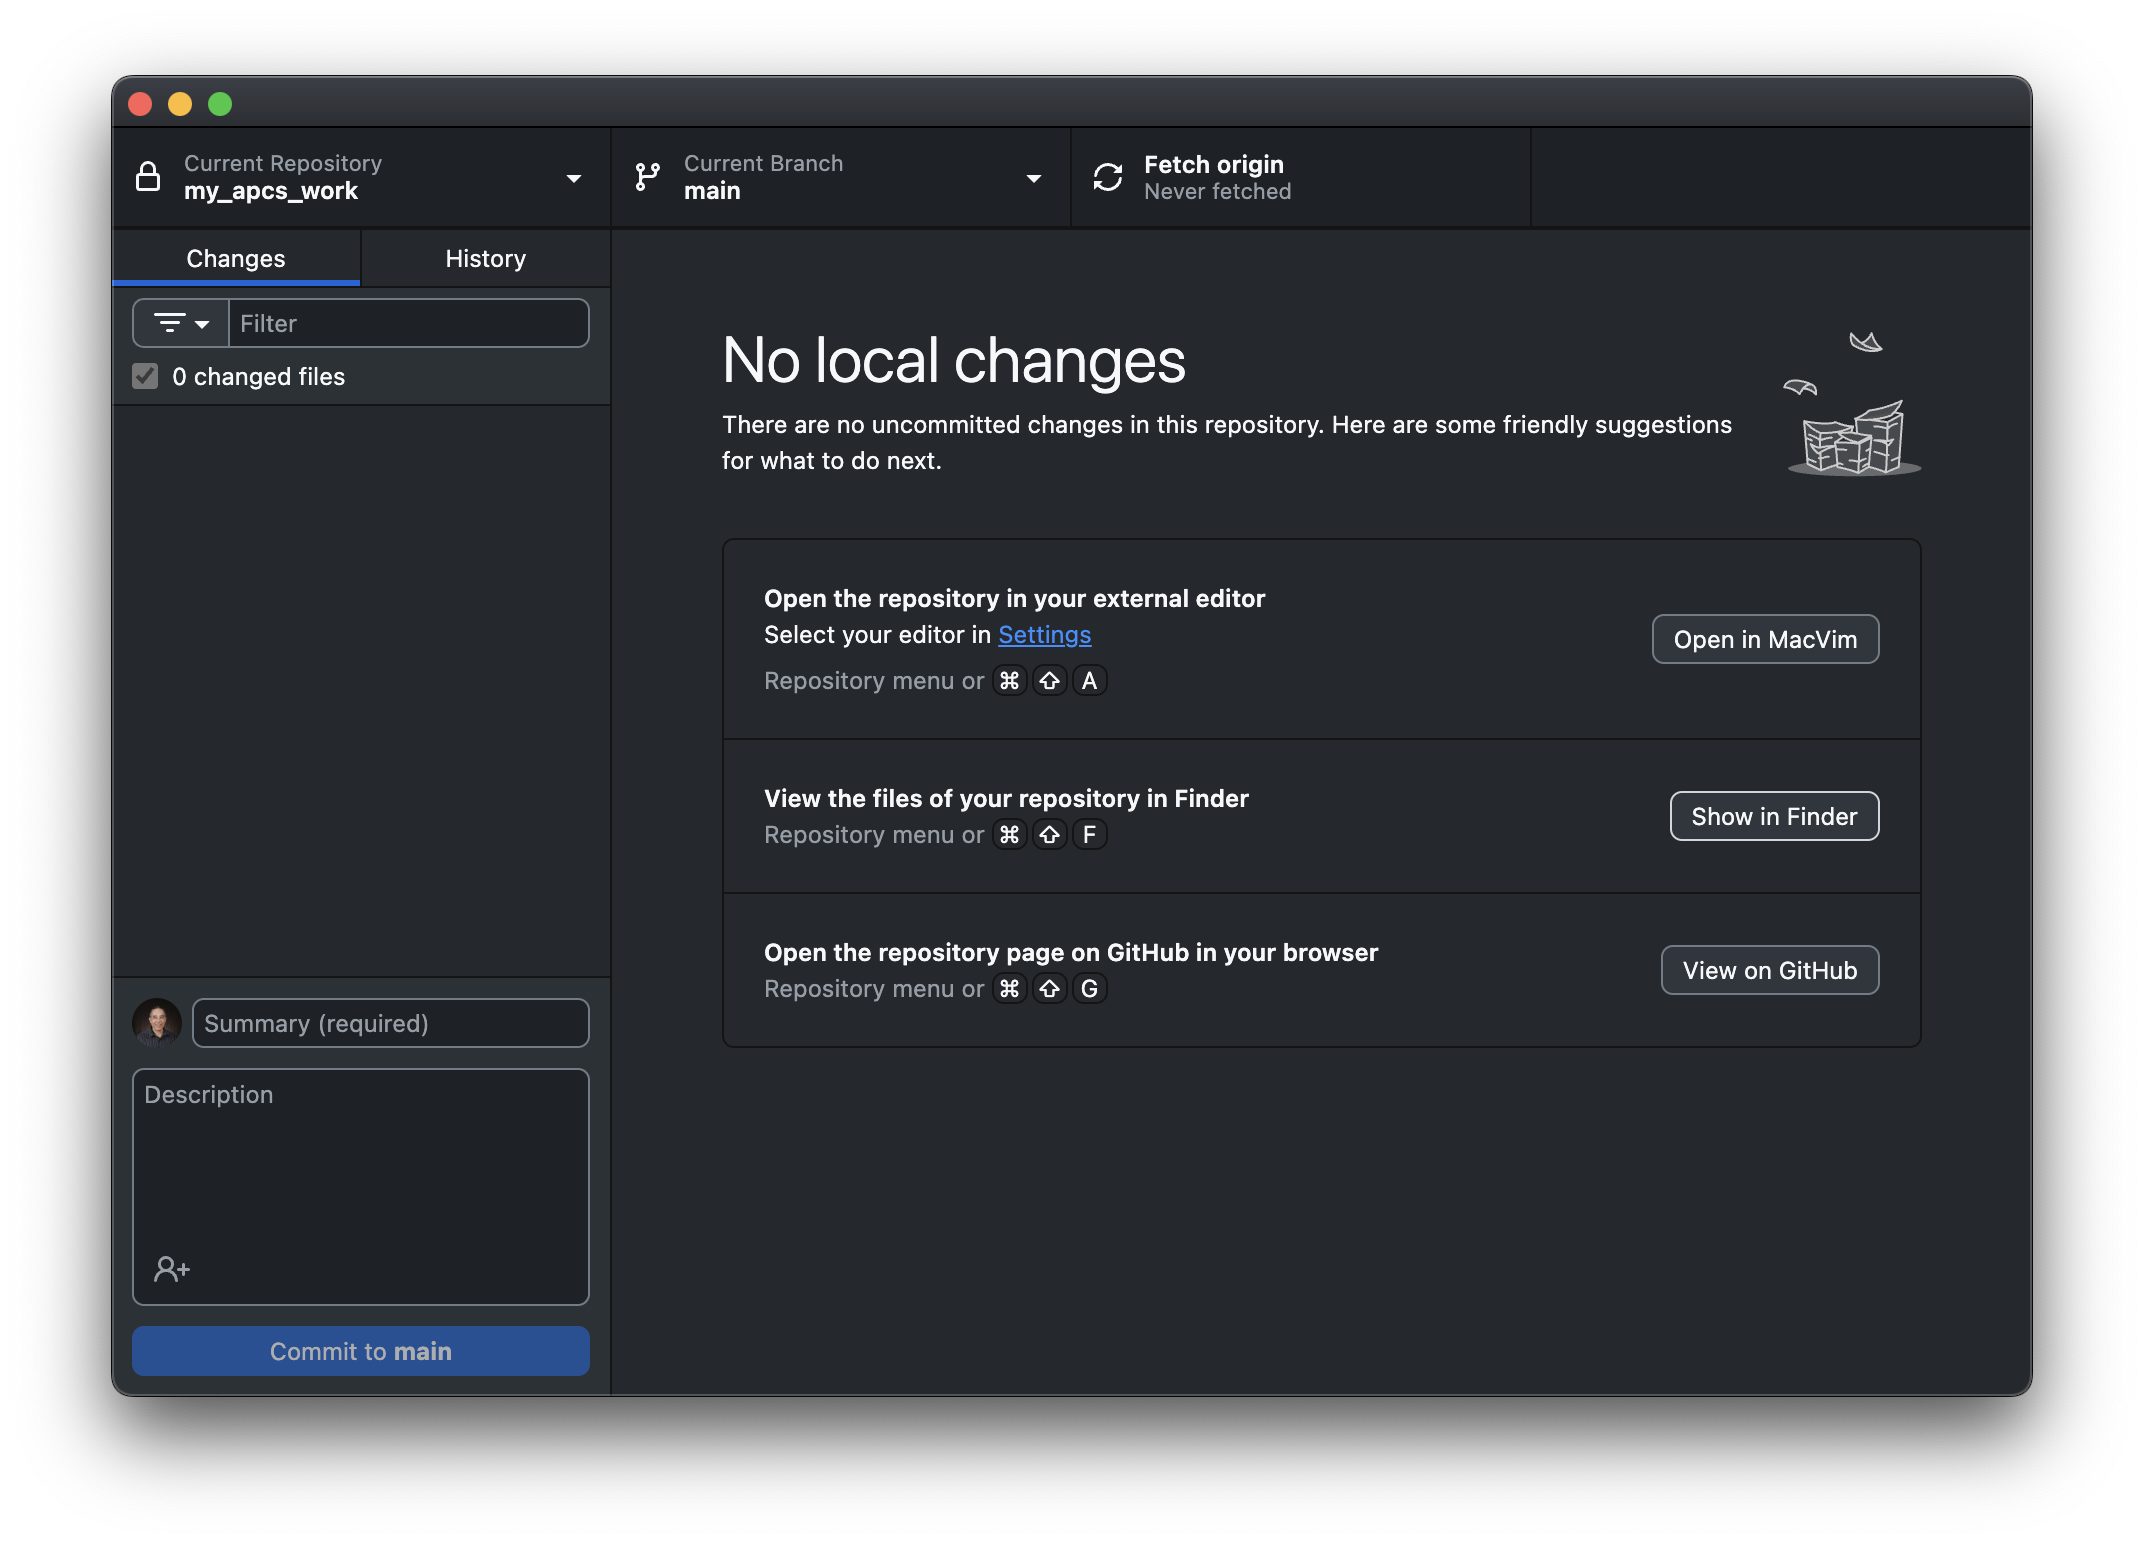The width and height of the screenshot is (2144, 1544).
Task: Open the filter options icon
Action: click(x=169, y=323)
